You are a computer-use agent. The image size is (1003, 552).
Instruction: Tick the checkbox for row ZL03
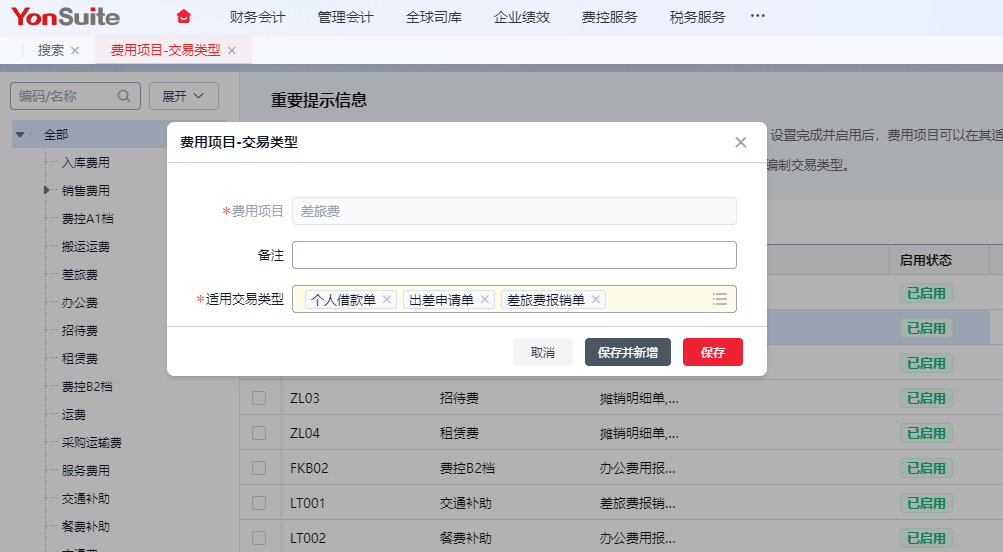[x=259, y=398]
